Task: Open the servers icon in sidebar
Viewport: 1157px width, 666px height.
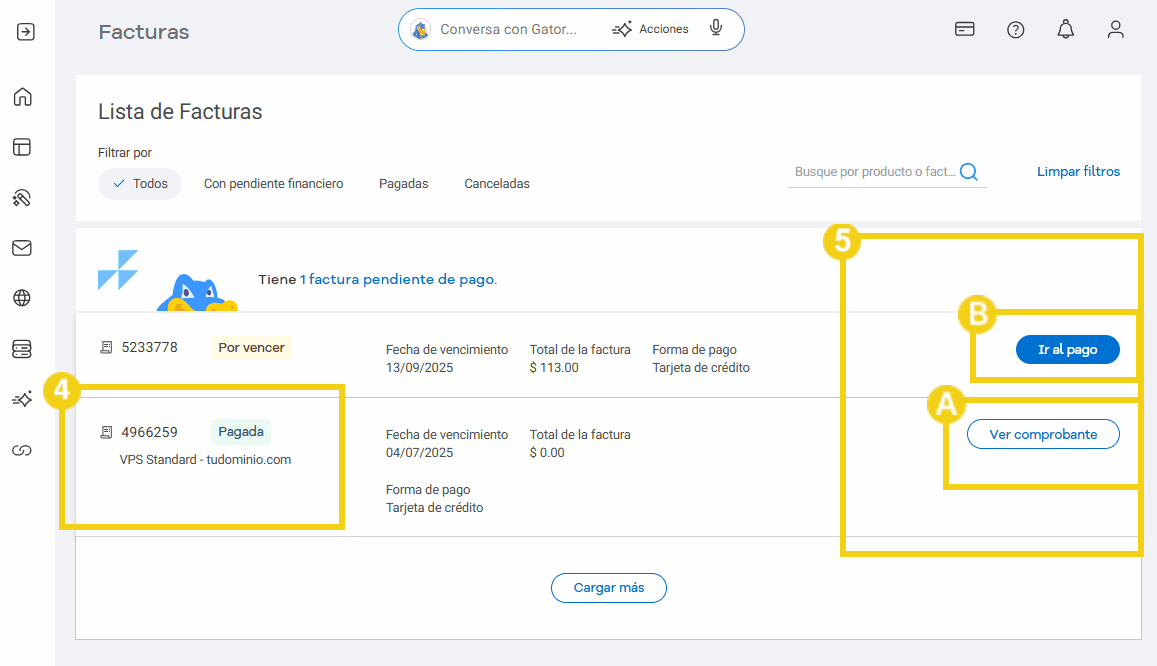Action: [22, 348]
